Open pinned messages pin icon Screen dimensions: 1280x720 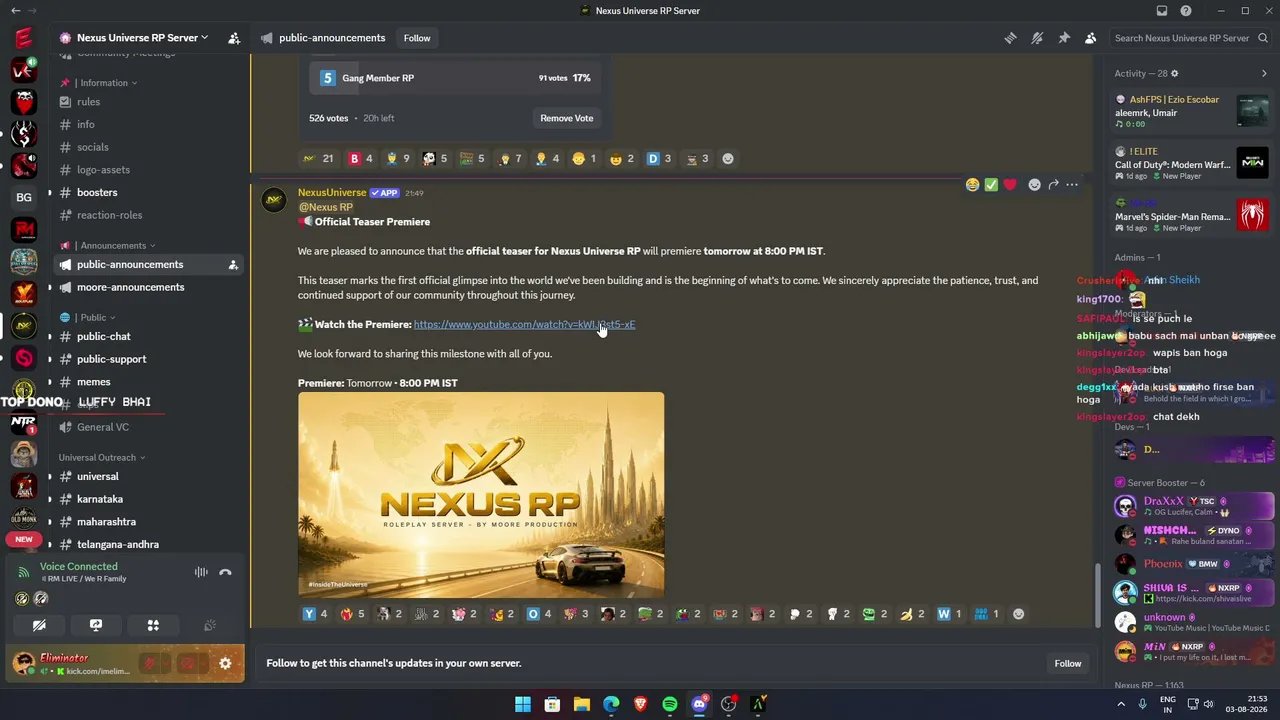click(1064, 38)
